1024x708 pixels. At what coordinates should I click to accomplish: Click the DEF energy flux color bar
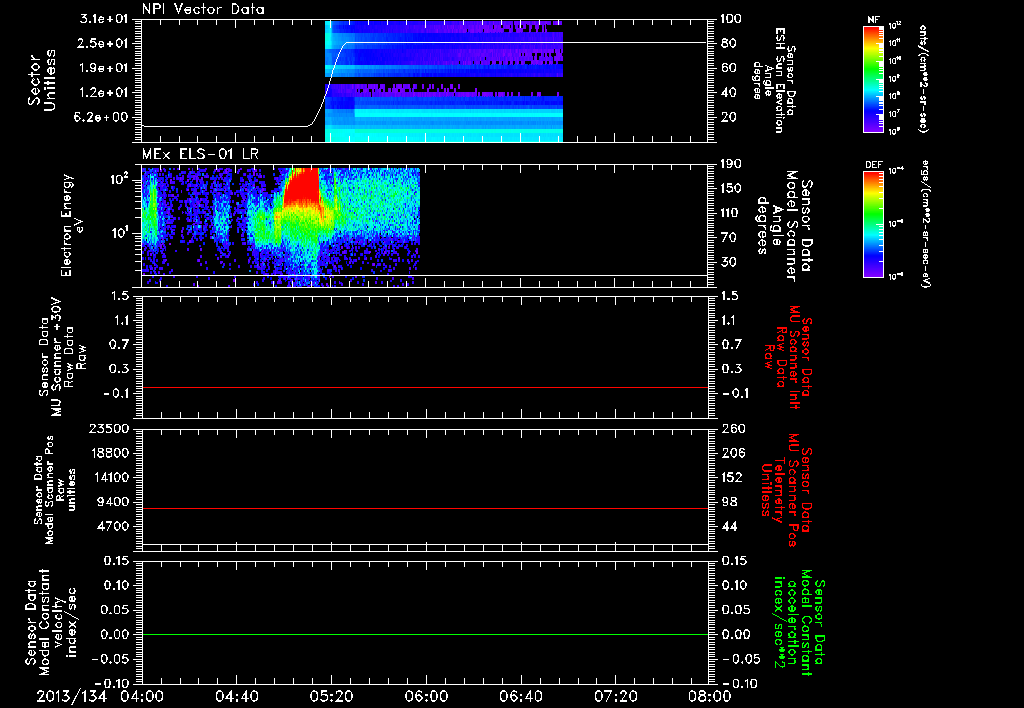pyautogui.click(x=873, y=224)
